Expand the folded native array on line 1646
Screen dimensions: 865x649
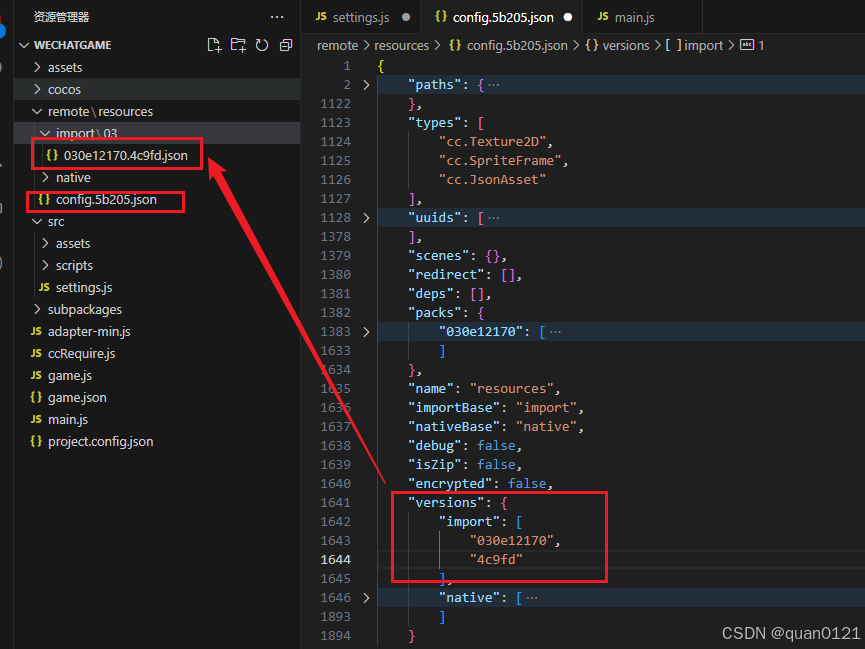tap(366, 596)
